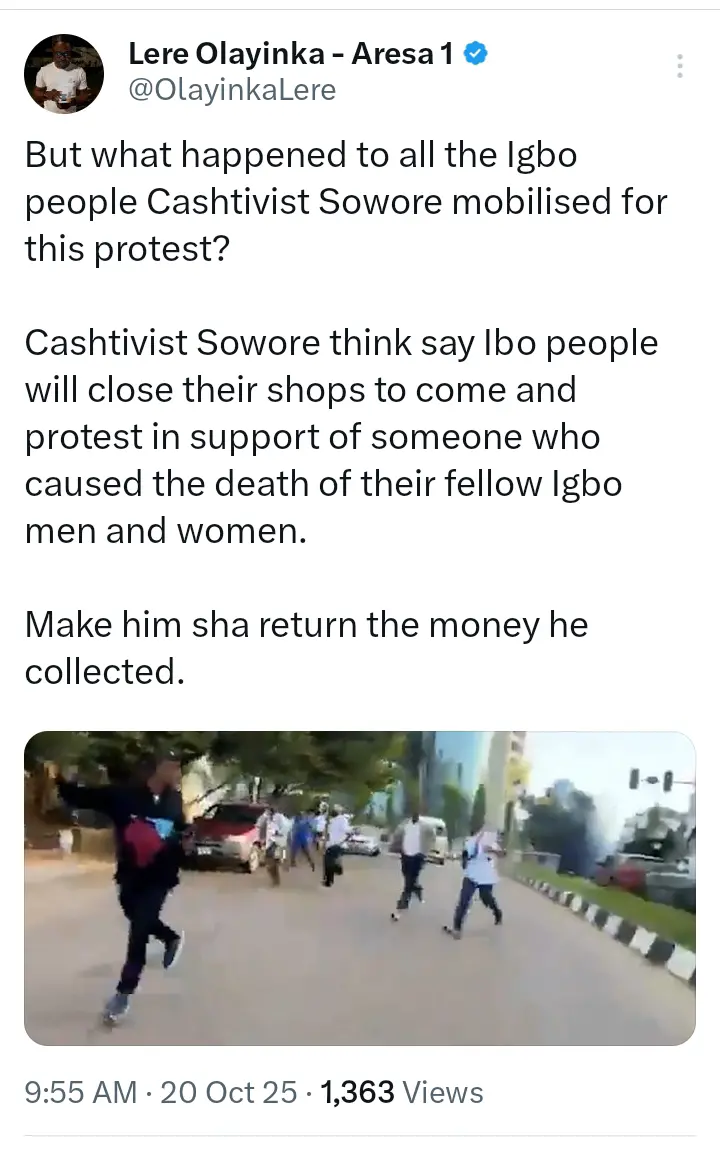Select the first paragraph about Igbo people
720x1153 pixels.
(346, 201)
